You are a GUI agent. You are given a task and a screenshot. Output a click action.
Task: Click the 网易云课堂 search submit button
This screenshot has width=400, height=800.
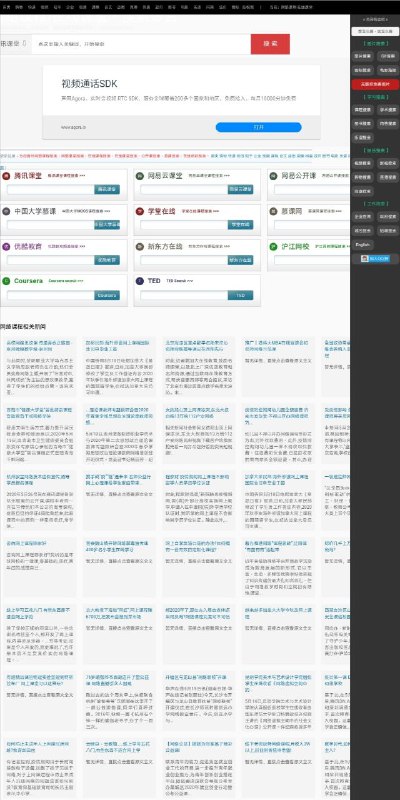240,189
